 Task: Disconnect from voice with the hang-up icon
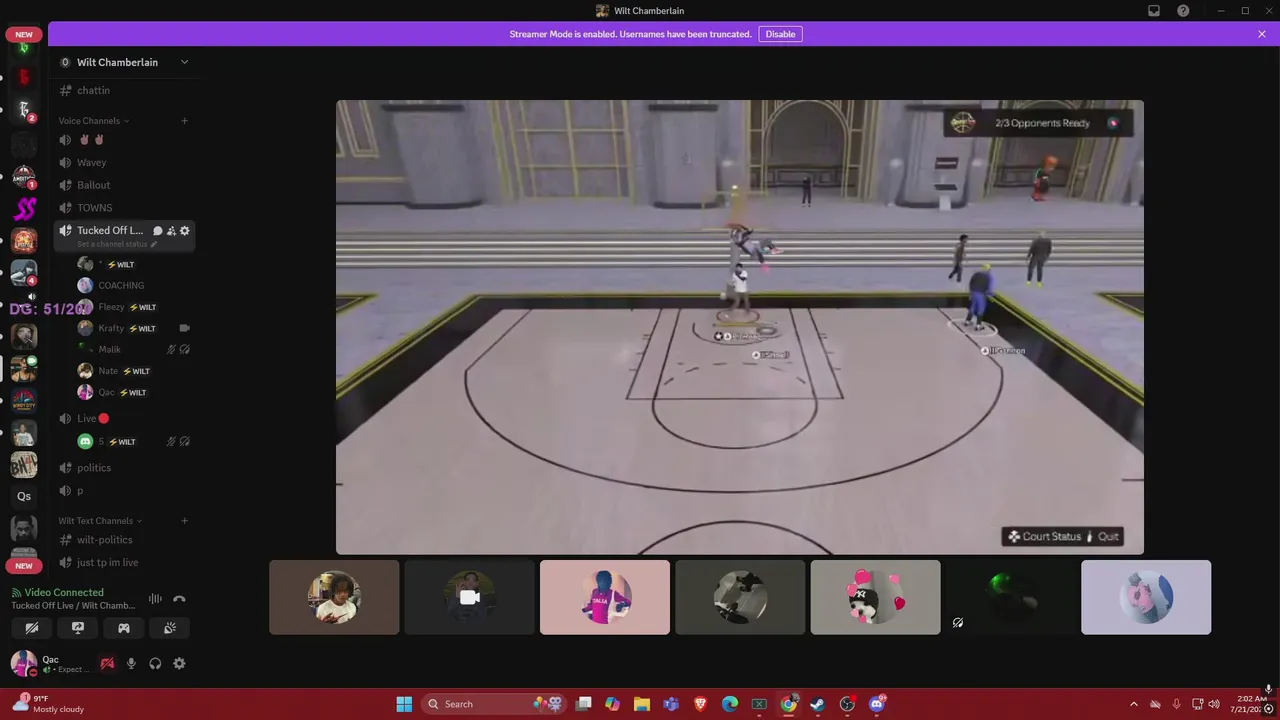(x=179, y=599)
